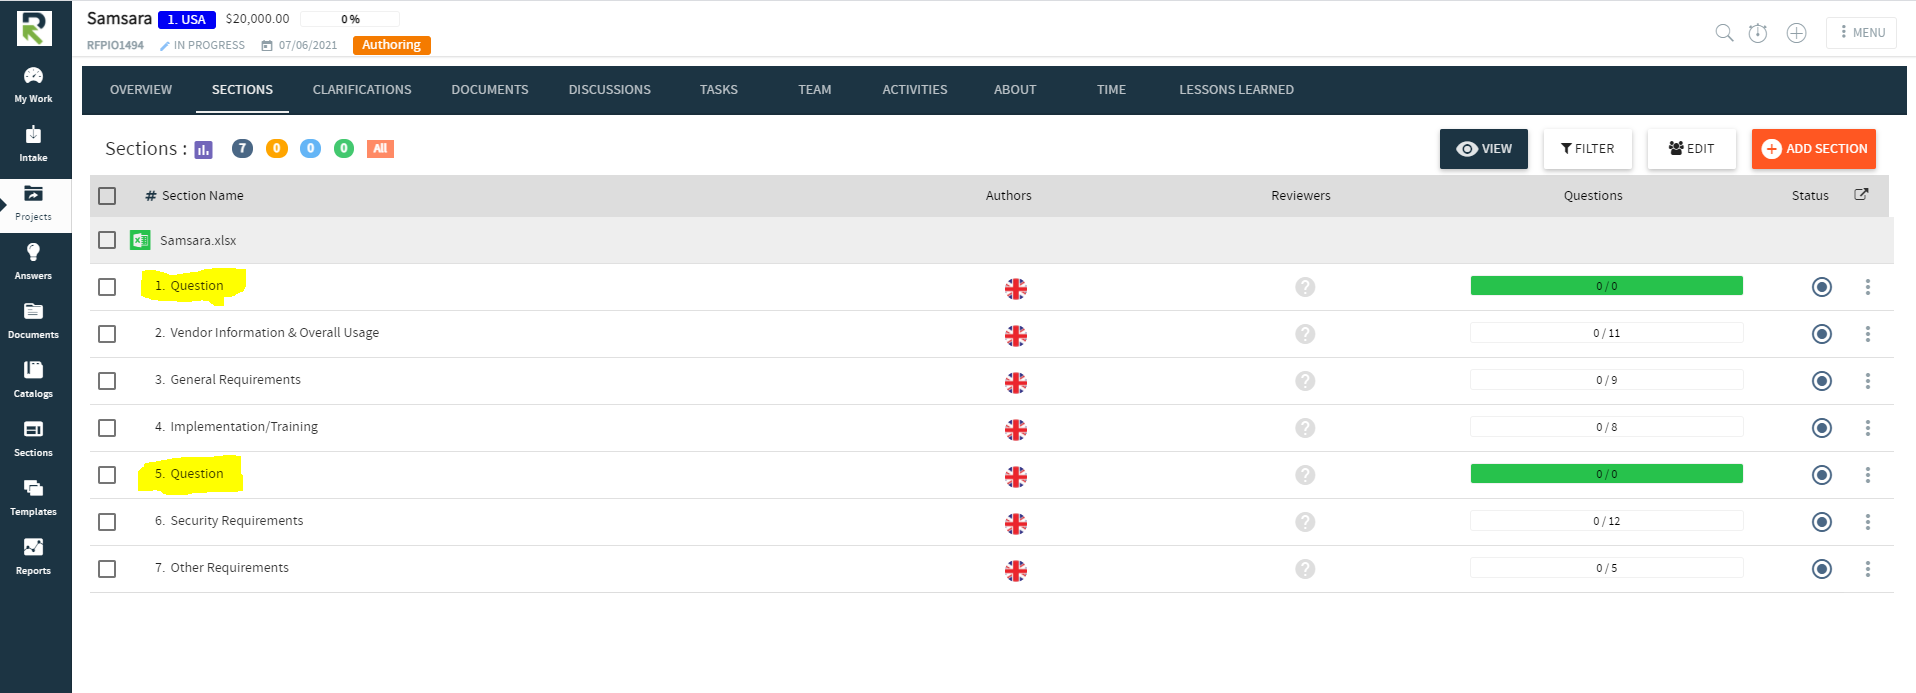Go to Answers in the sidebar
The height and width of the screenshot is (693, 1916).
tap(33, 262)
